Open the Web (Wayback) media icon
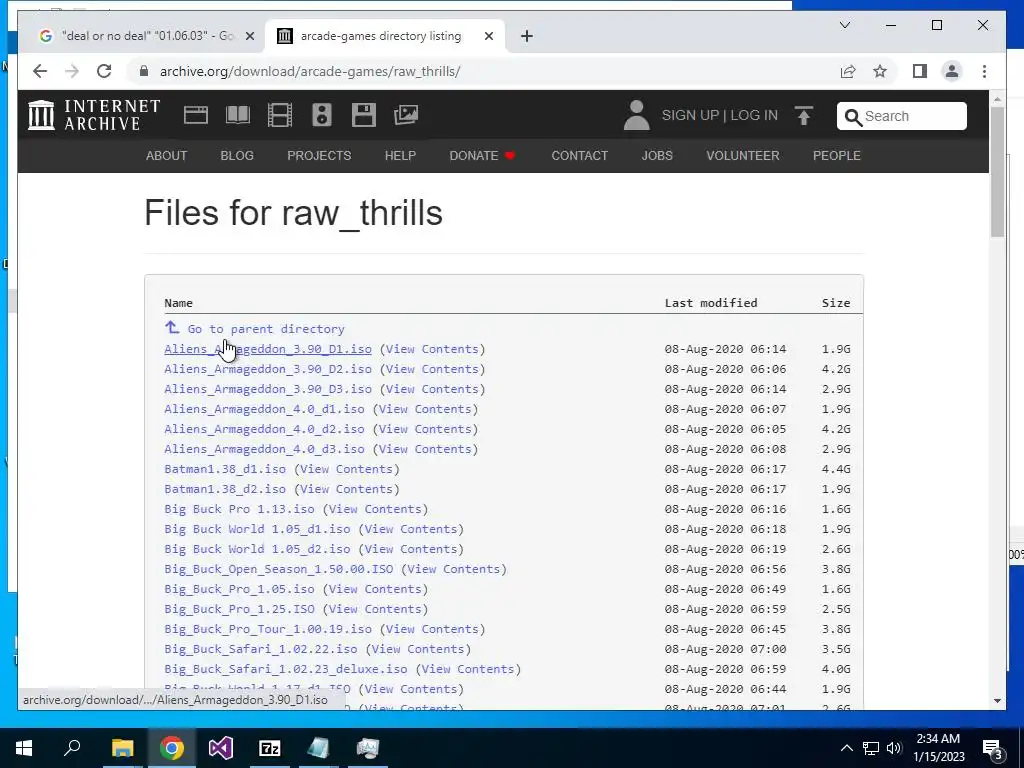 pos(195,115)
